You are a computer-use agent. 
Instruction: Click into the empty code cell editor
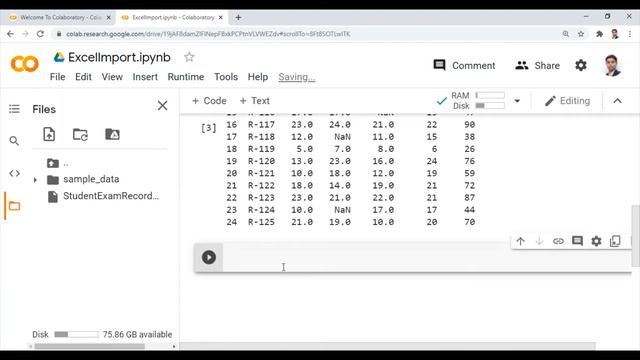(427, 257)
